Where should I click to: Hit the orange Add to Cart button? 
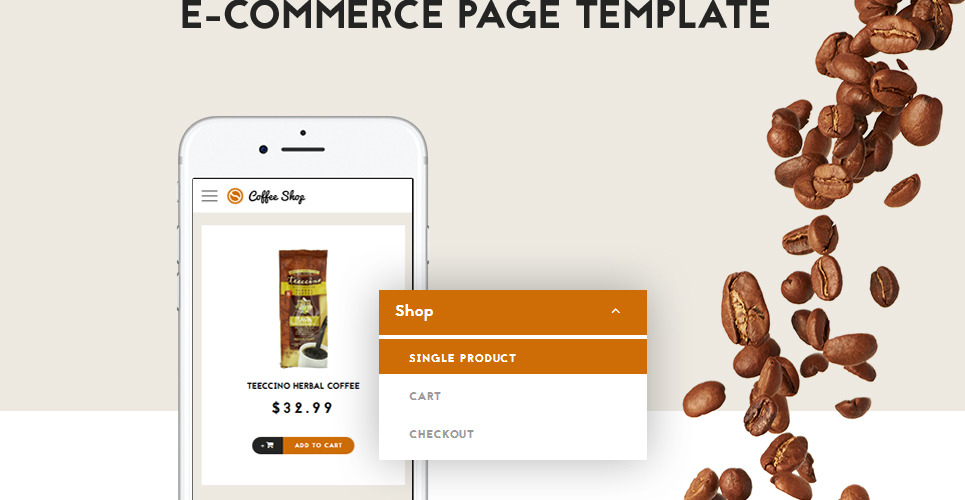318,445
